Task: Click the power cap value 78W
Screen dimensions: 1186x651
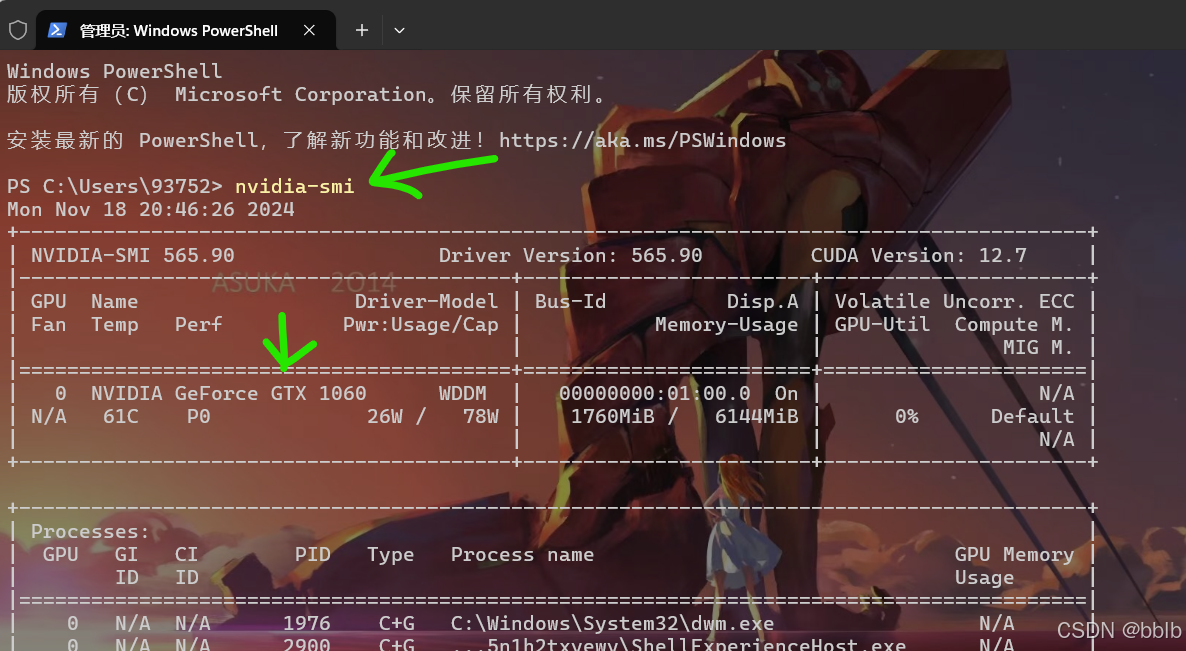Action: click(x=481, y=417)
